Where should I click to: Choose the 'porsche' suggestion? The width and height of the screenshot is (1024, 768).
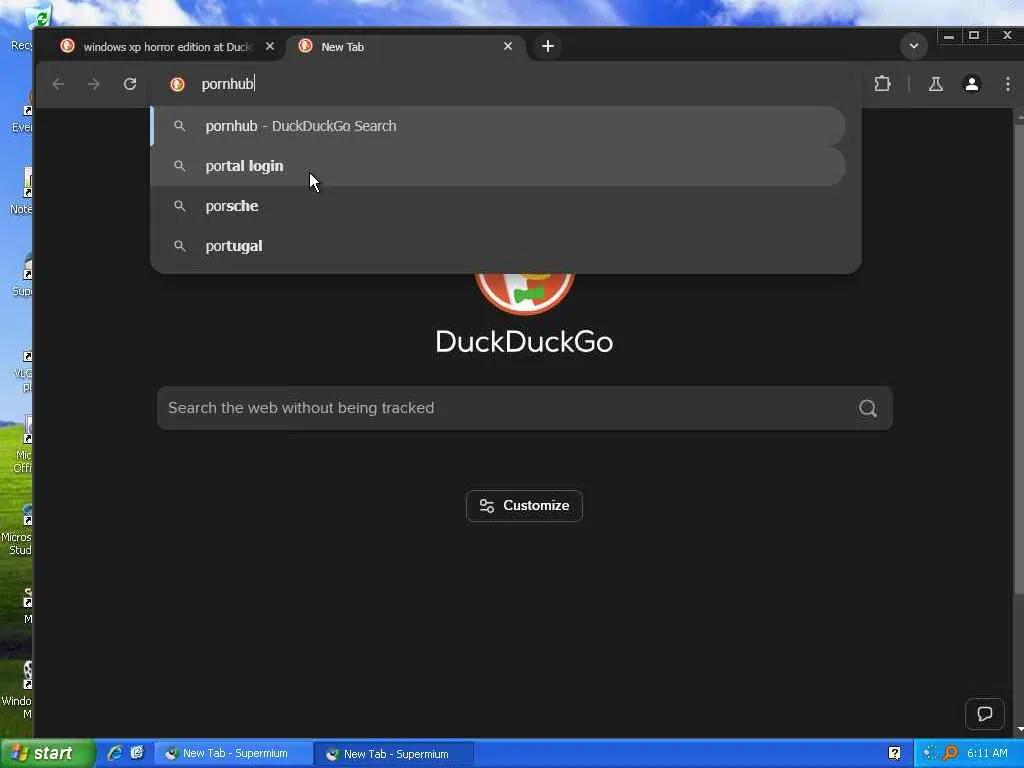(498, 206)
